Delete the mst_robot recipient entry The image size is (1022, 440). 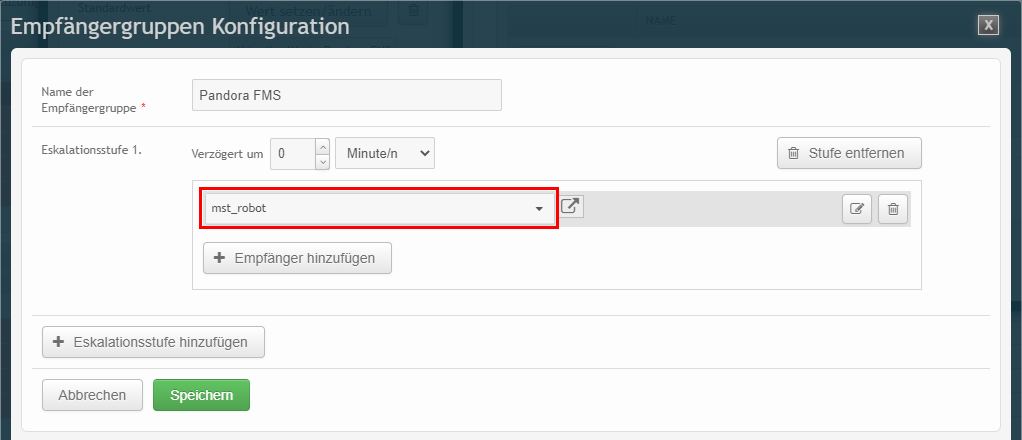coord(893,209)
